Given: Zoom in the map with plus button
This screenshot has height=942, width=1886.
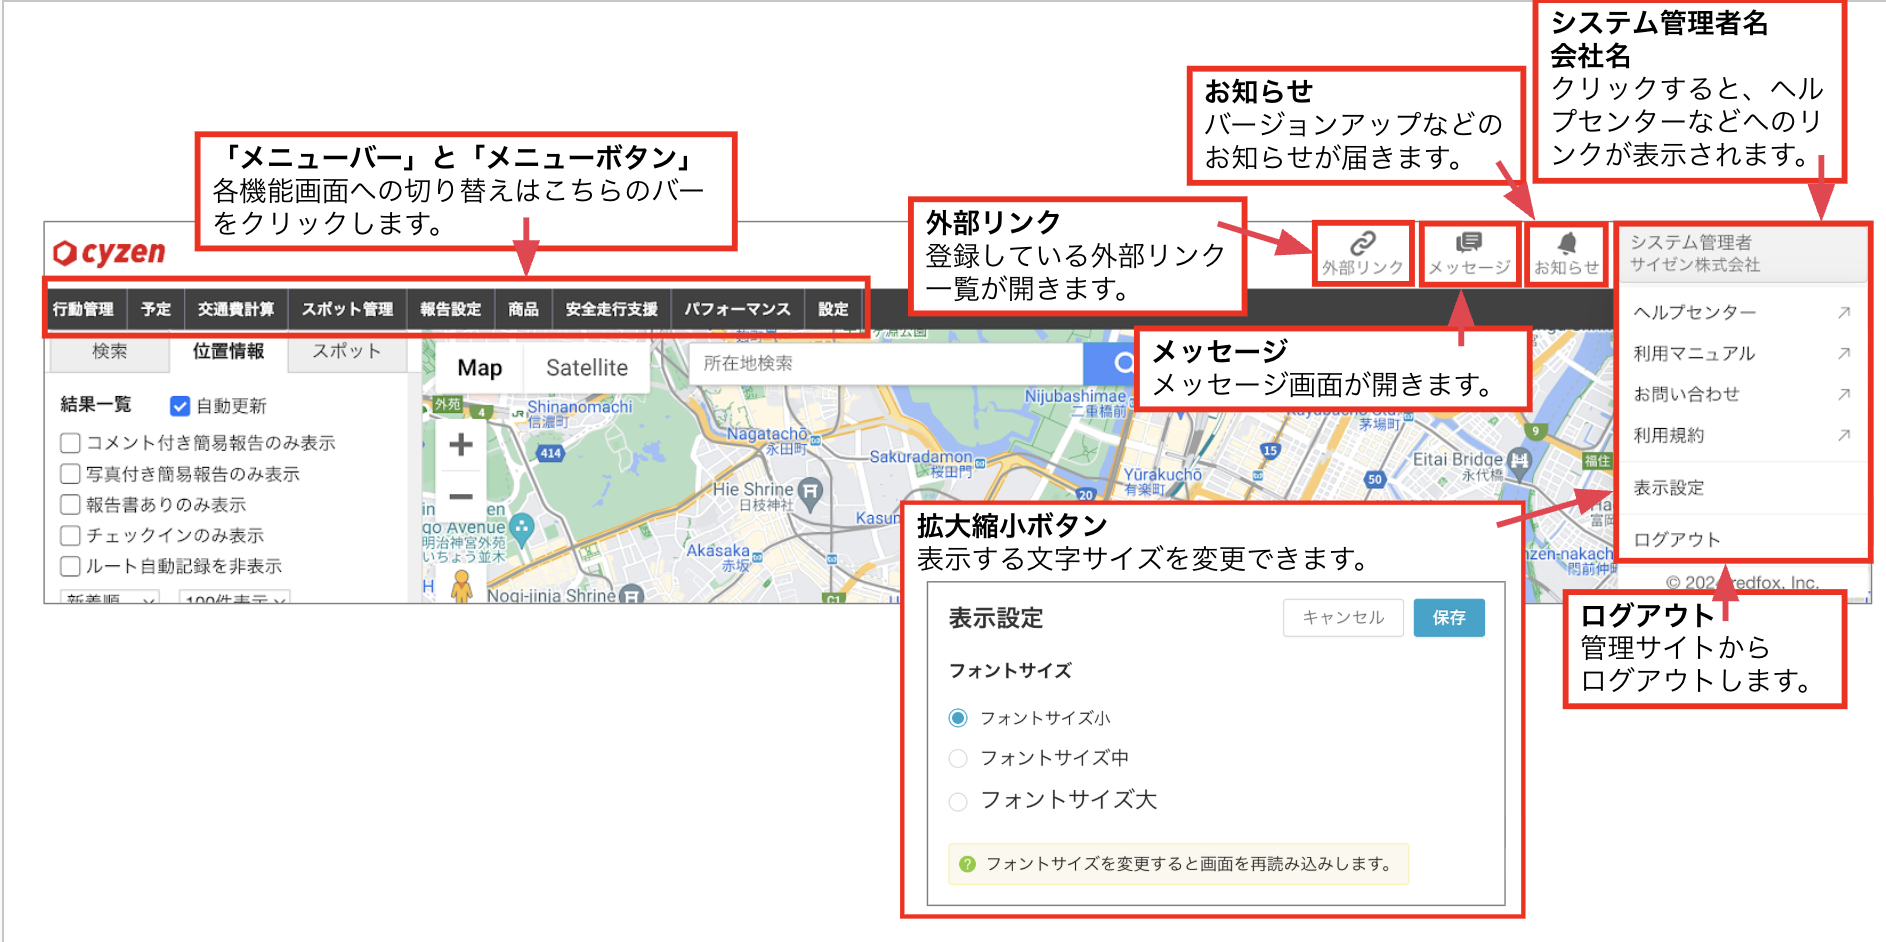Looking at the screenshot, I should click(x=461, y=444).
